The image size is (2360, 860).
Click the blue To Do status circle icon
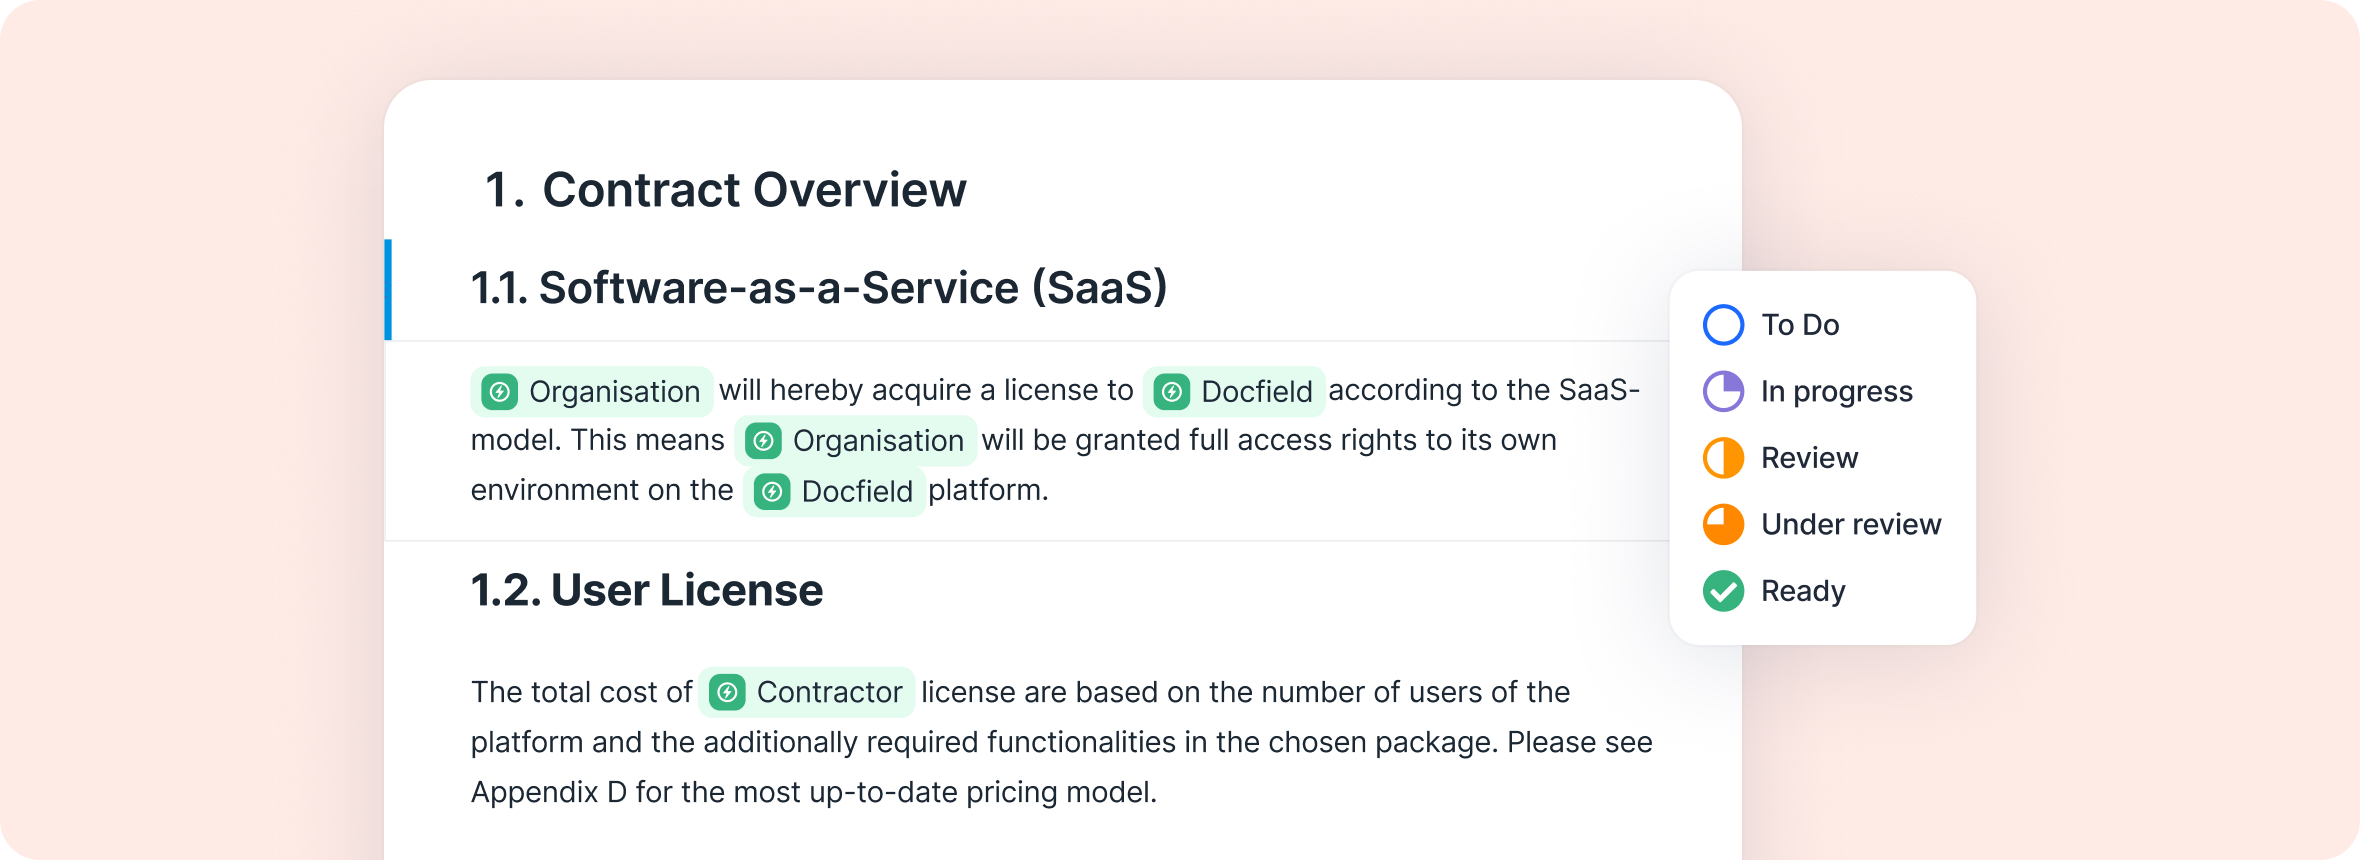pyautogui.click(x=1723, y=325)
